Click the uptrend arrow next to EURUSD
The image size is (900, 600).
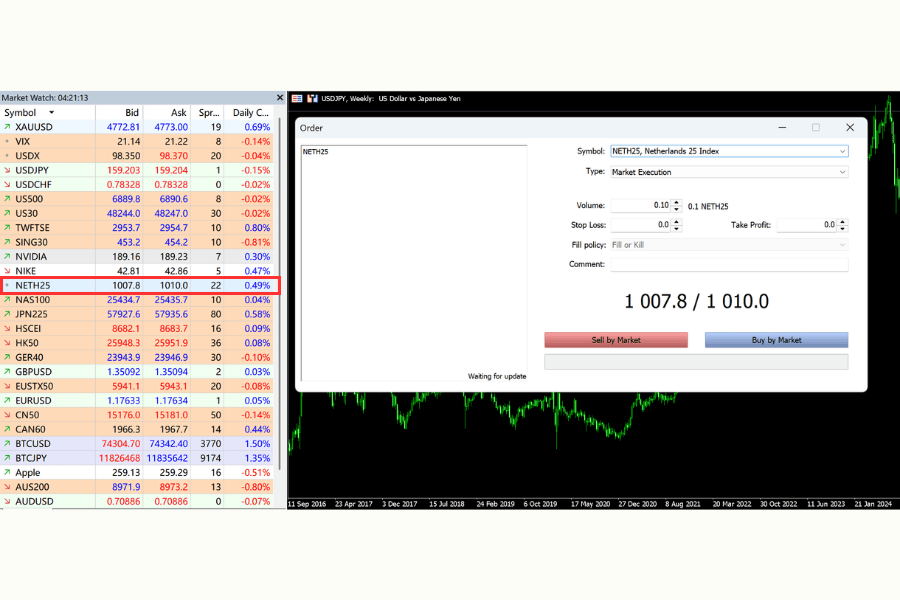point(8,400)
